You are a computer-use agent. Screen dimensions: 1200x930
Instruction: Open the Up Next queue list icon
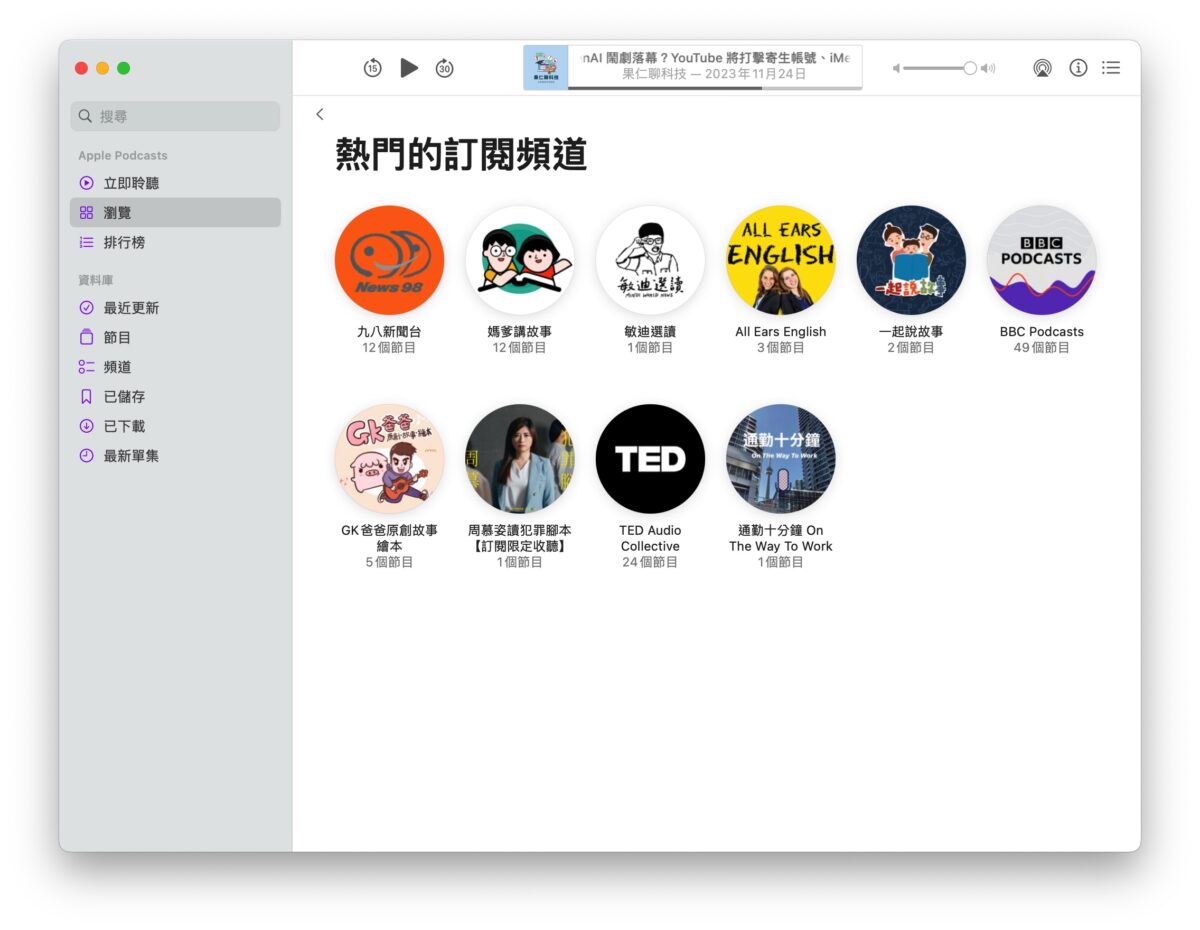click(x=1111, y=68)
